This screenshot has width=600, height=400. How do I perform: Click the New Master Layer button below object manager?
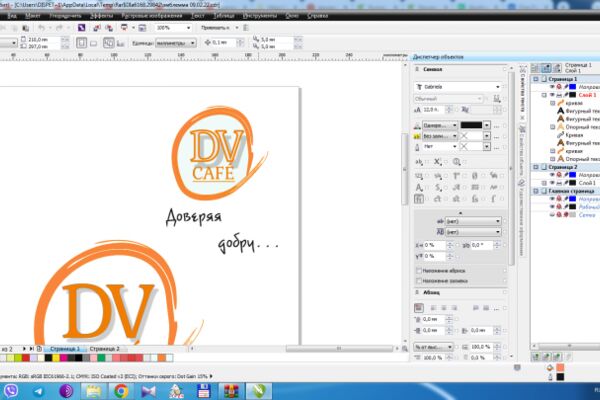[546, 357]
